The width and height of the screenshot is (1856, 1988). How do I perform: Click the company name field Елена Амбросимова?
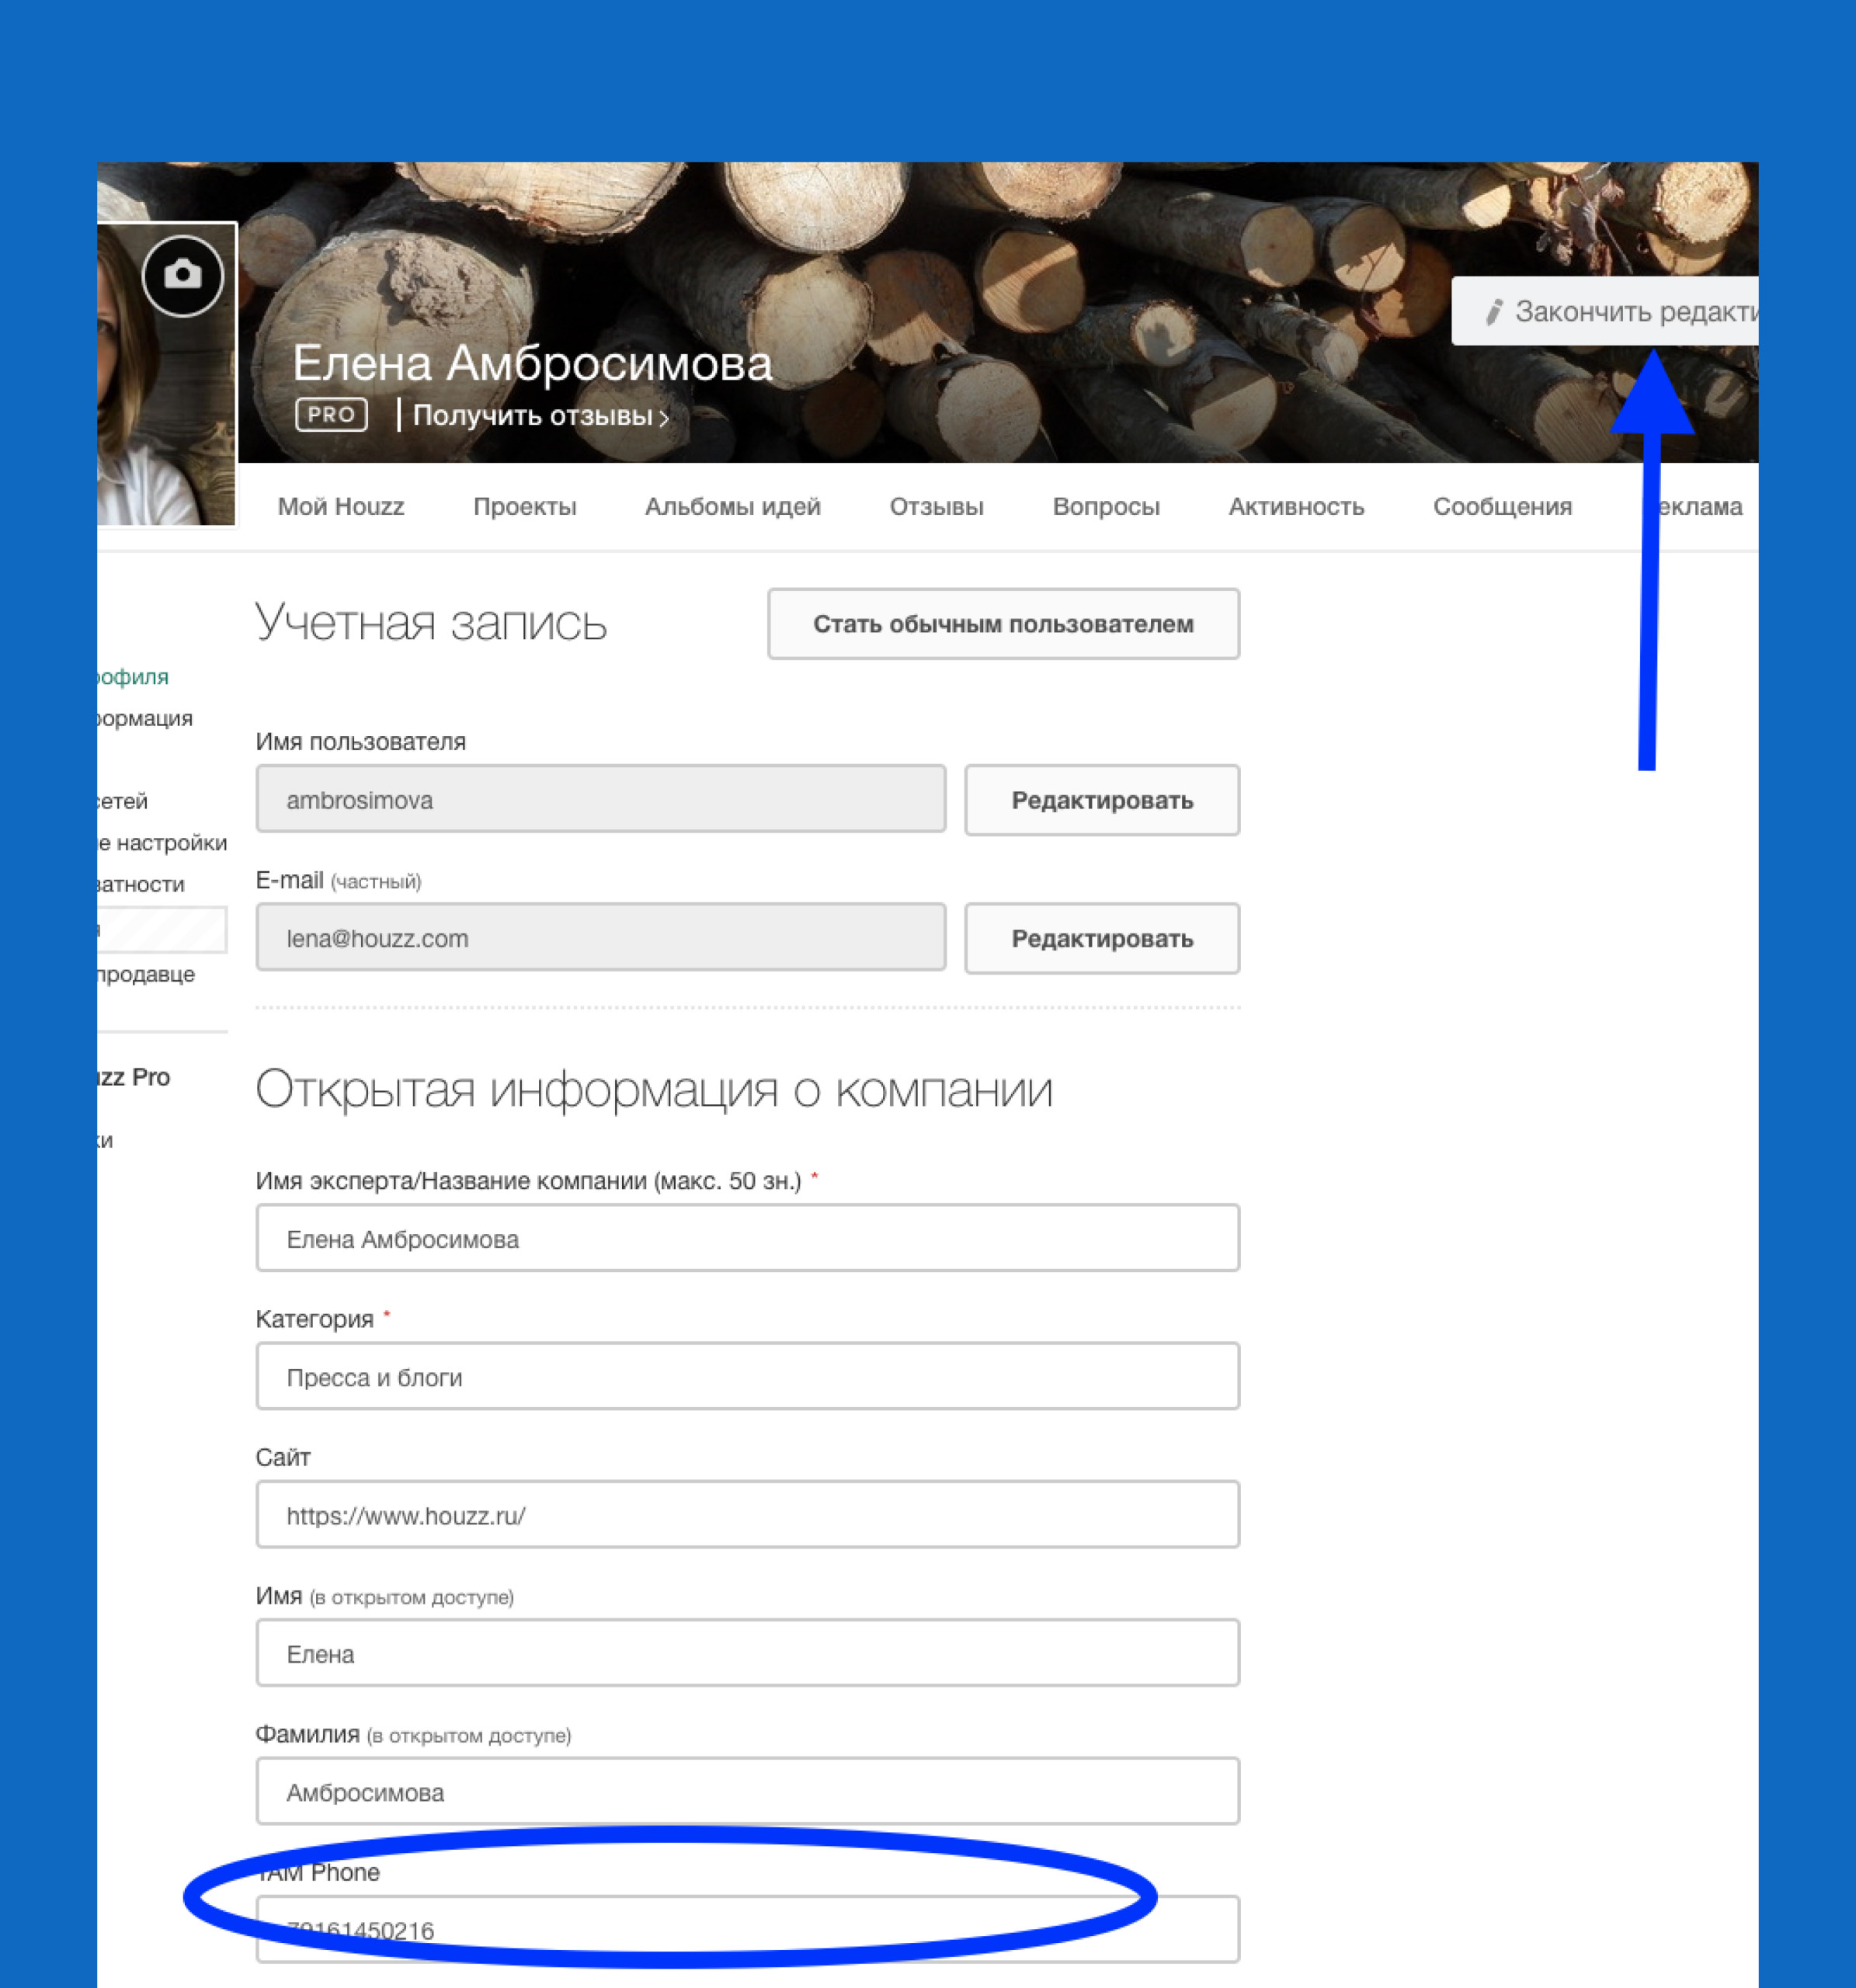tap(747, 1238)
